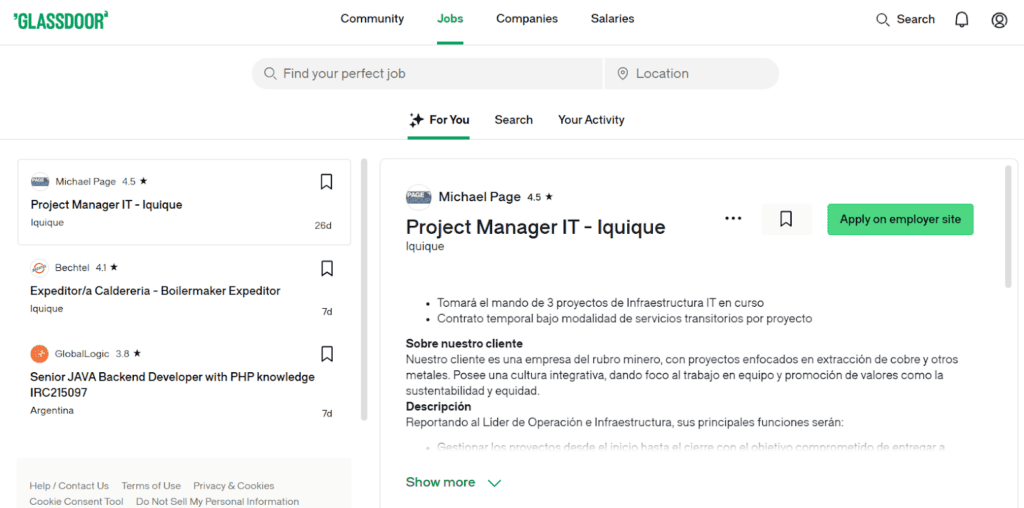Click the 26d posting age label

point(323,226)
